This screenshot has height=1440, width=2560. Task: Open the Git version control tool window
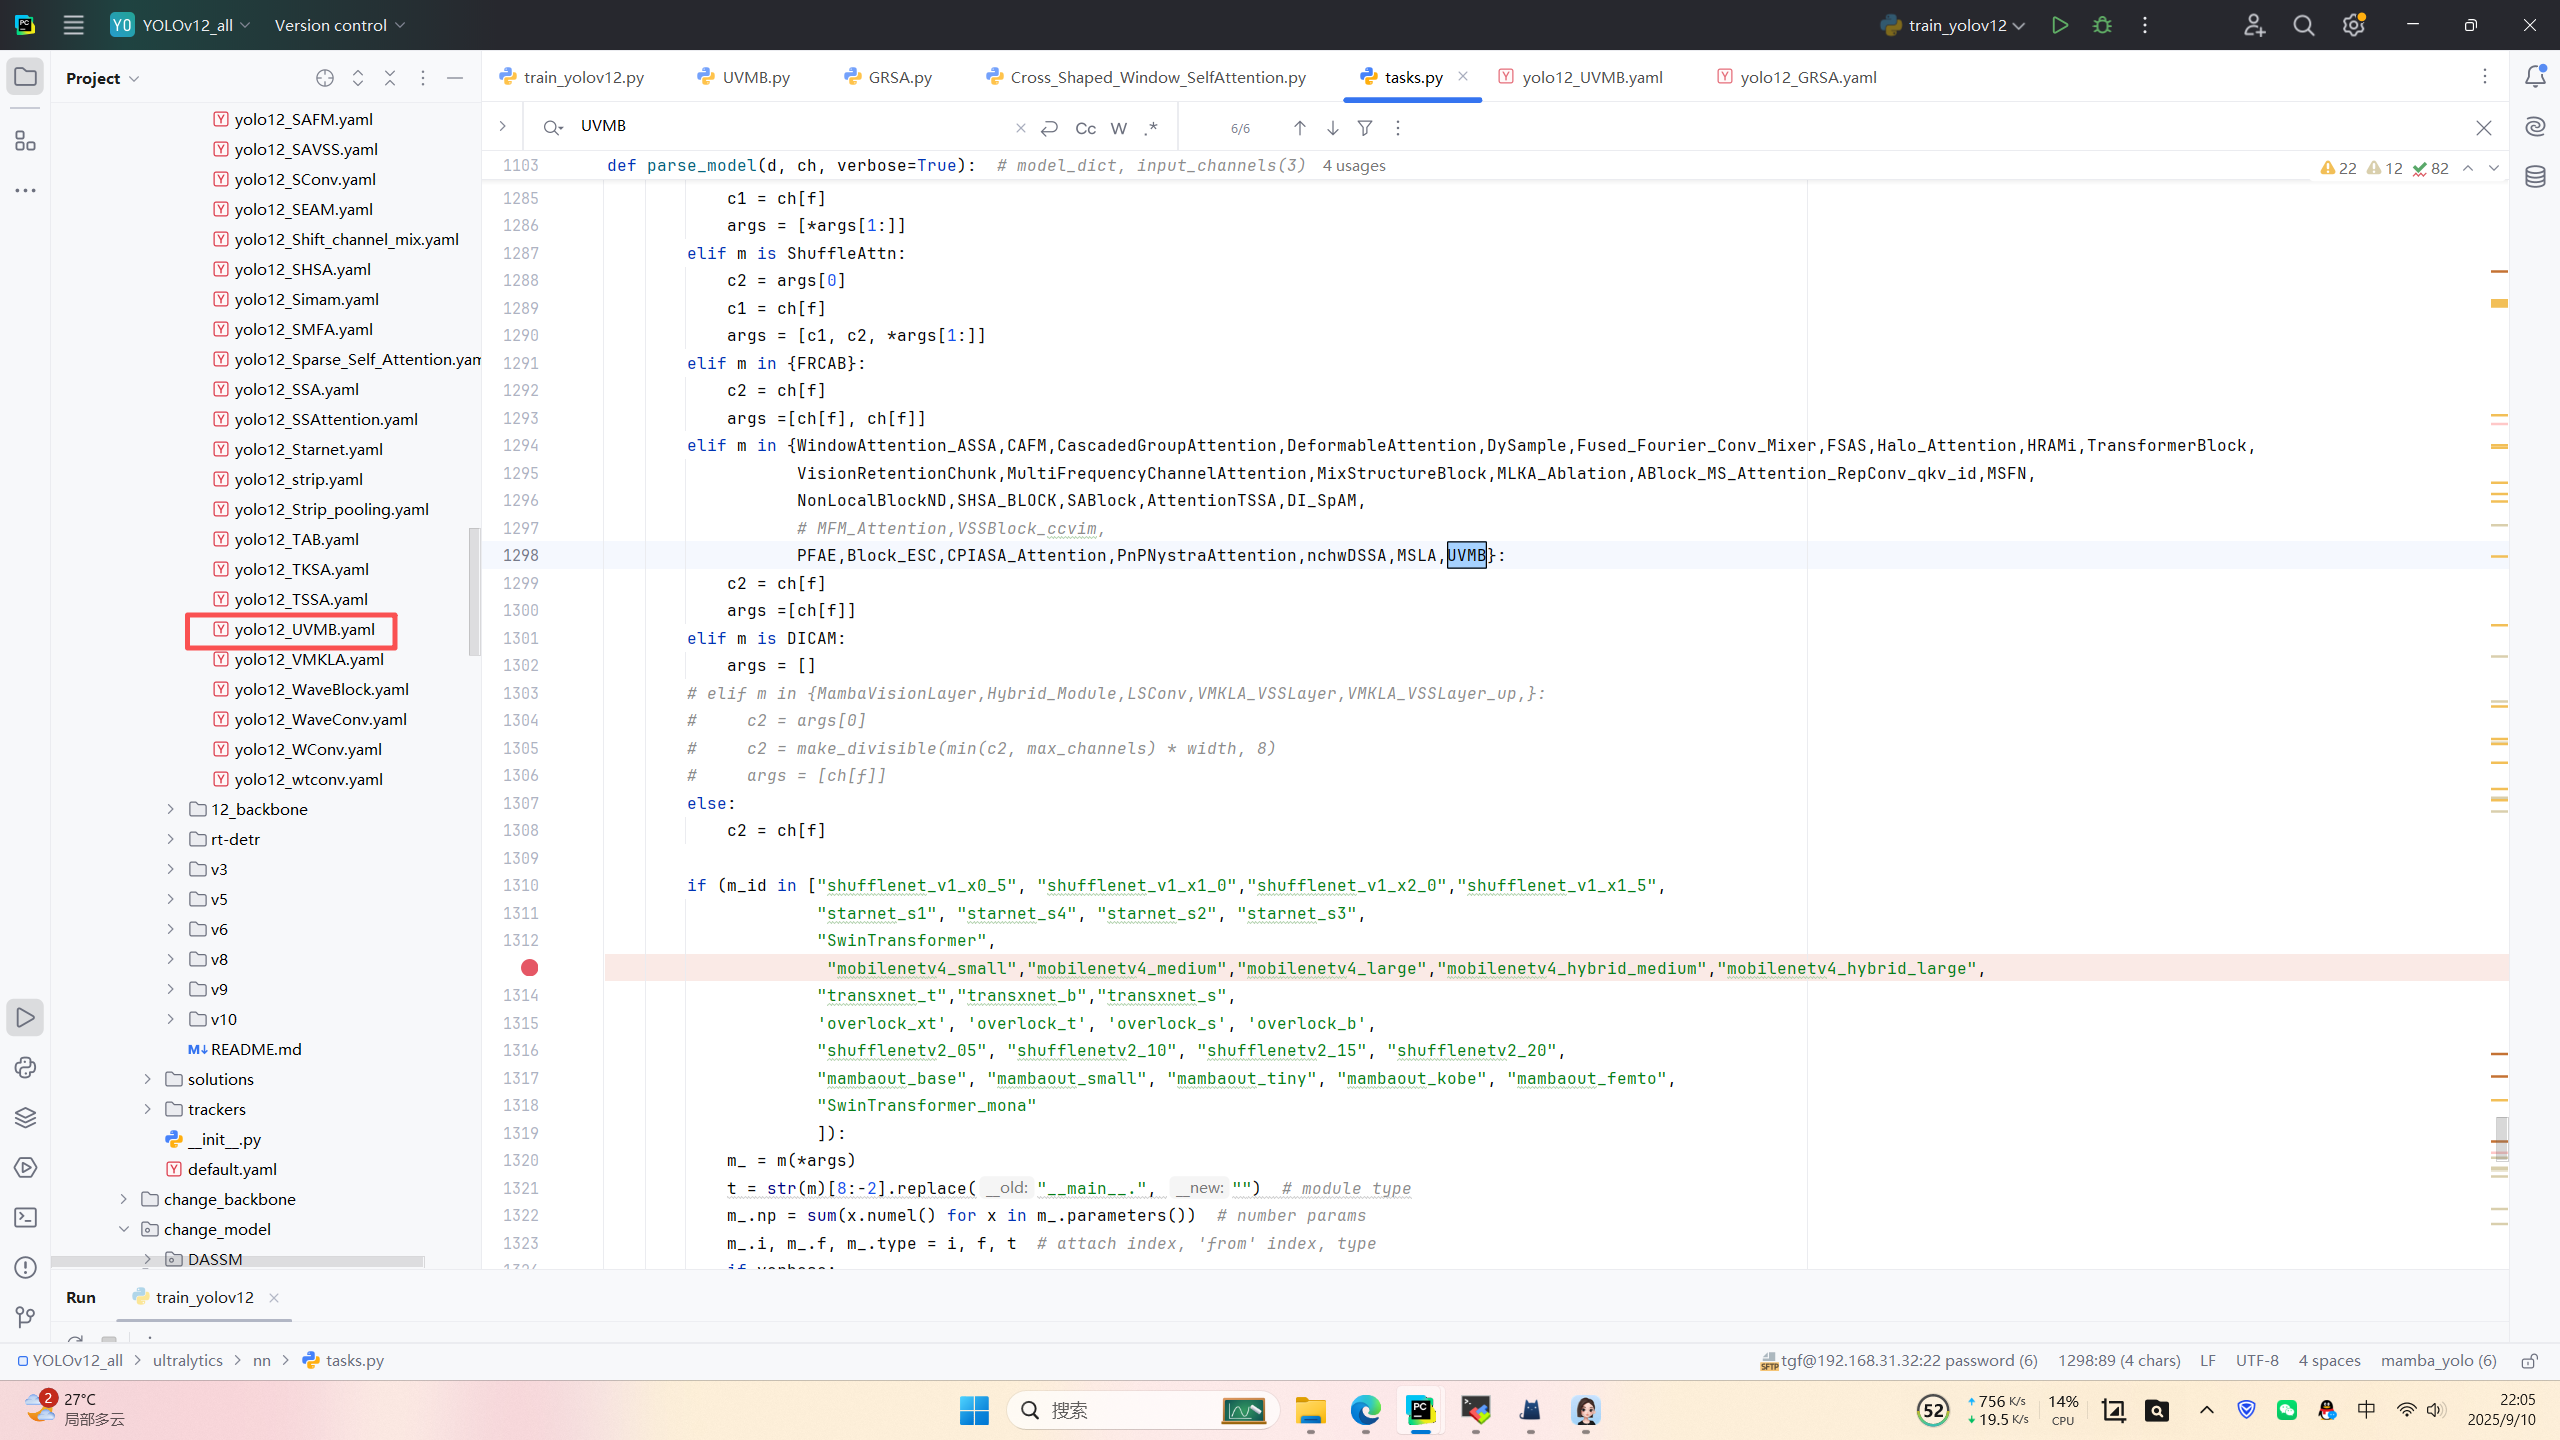pos(25,1317)
